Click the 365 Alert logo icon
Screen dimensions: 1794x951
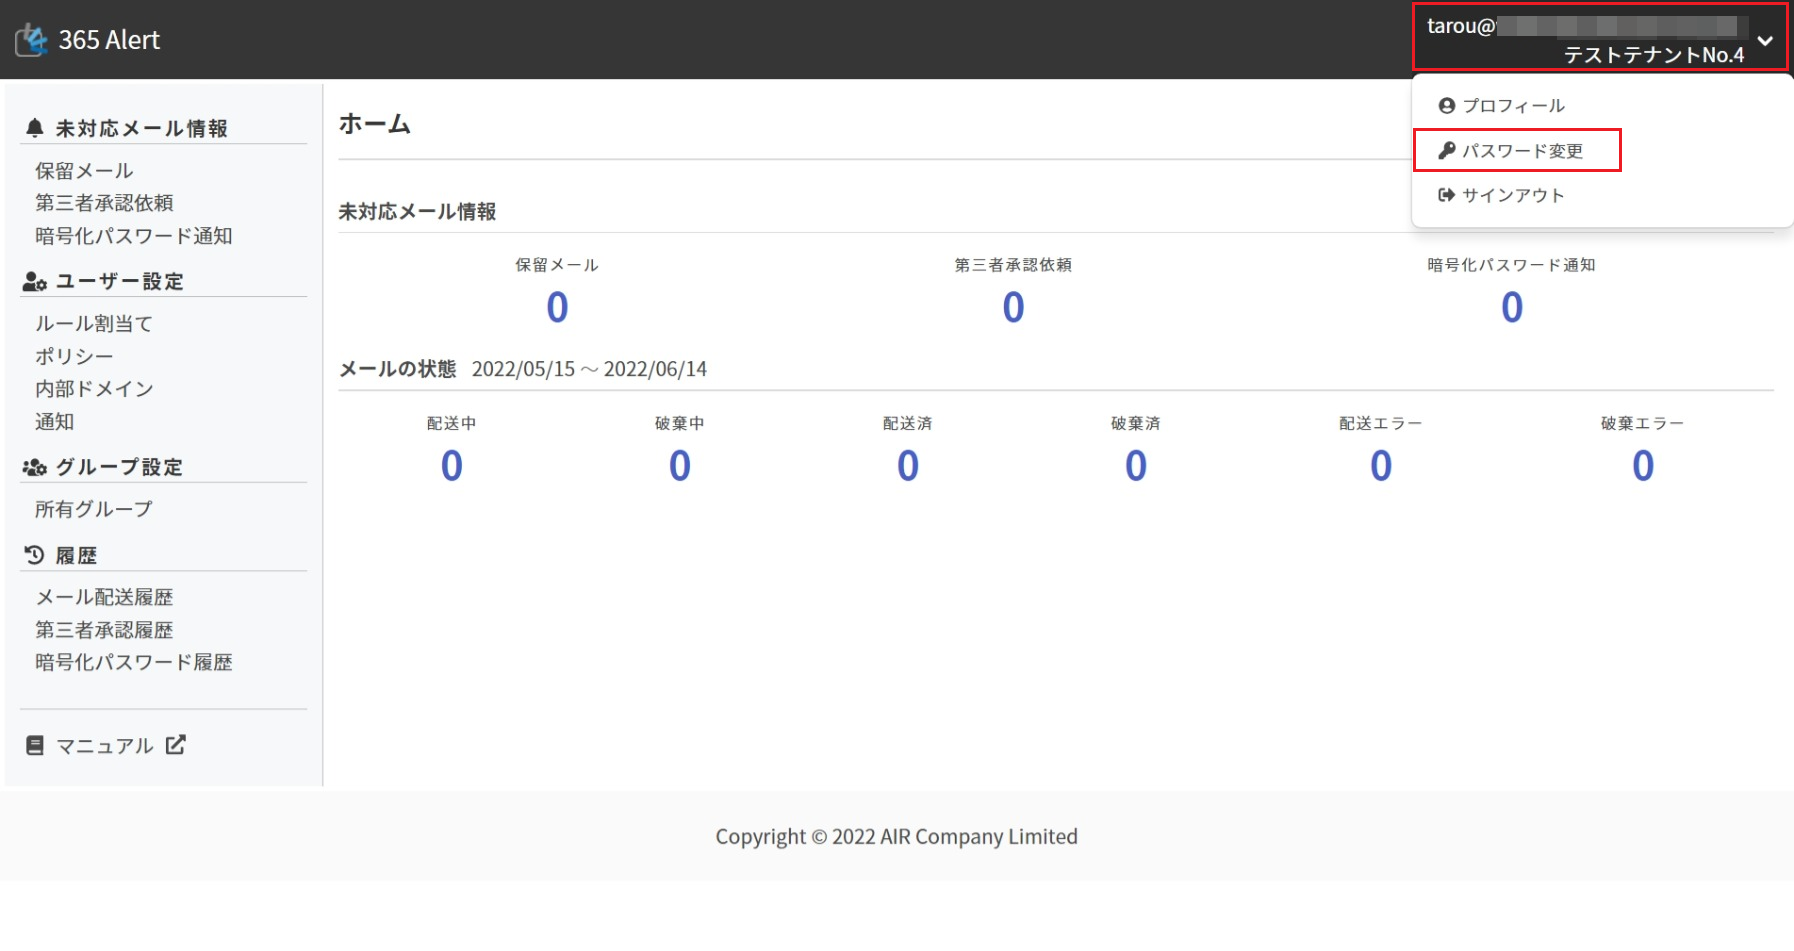(x=32, y=40)
